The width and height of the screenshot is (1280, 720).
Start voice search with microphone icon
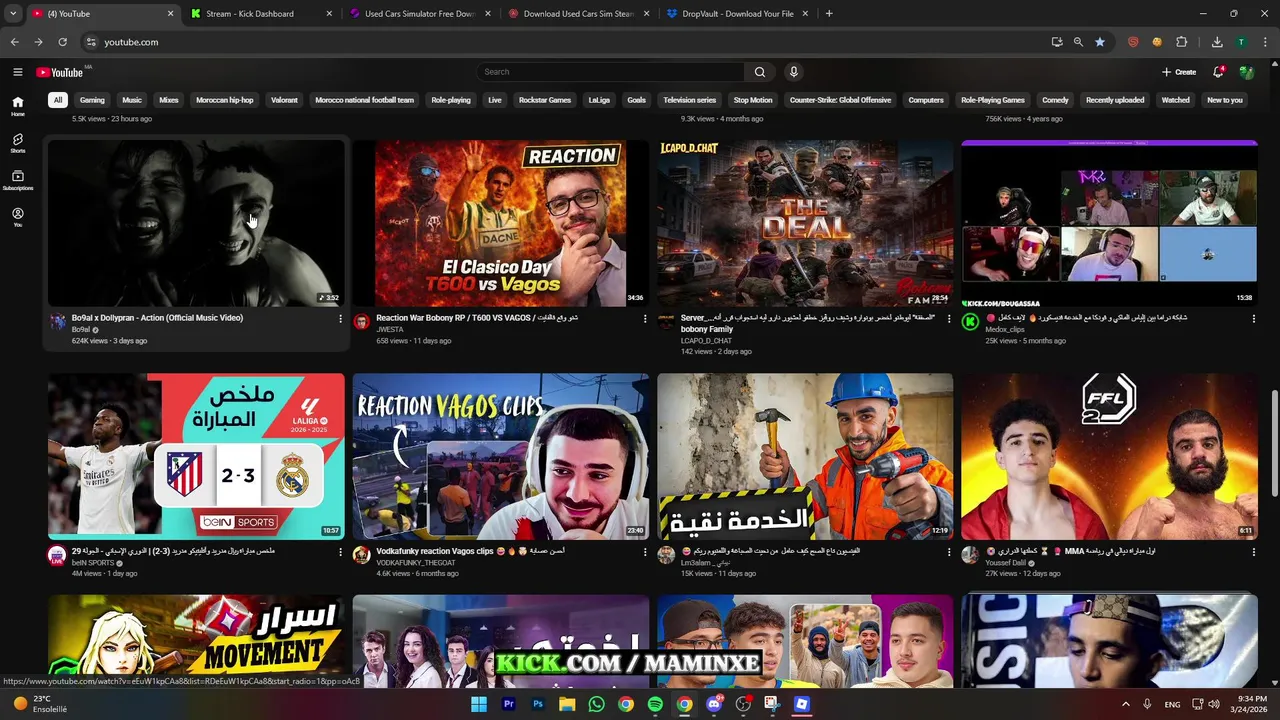click(x=794, y=72)
